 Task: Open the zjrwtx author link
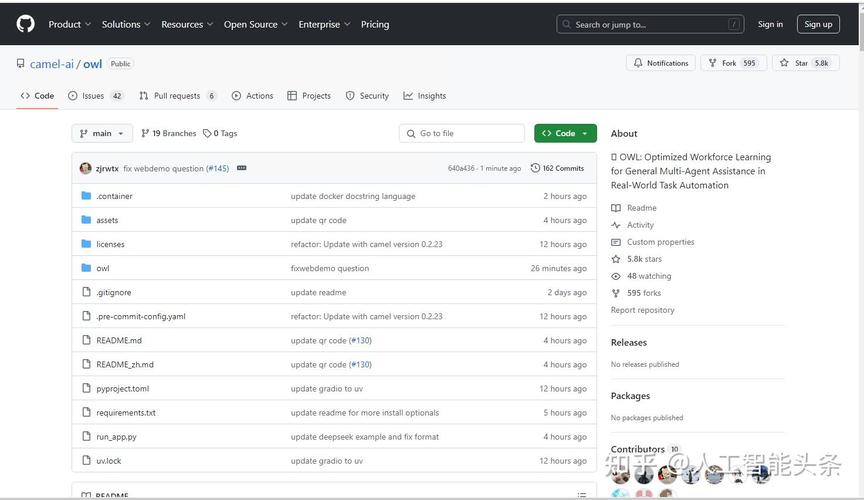click(x=107, y=169)
